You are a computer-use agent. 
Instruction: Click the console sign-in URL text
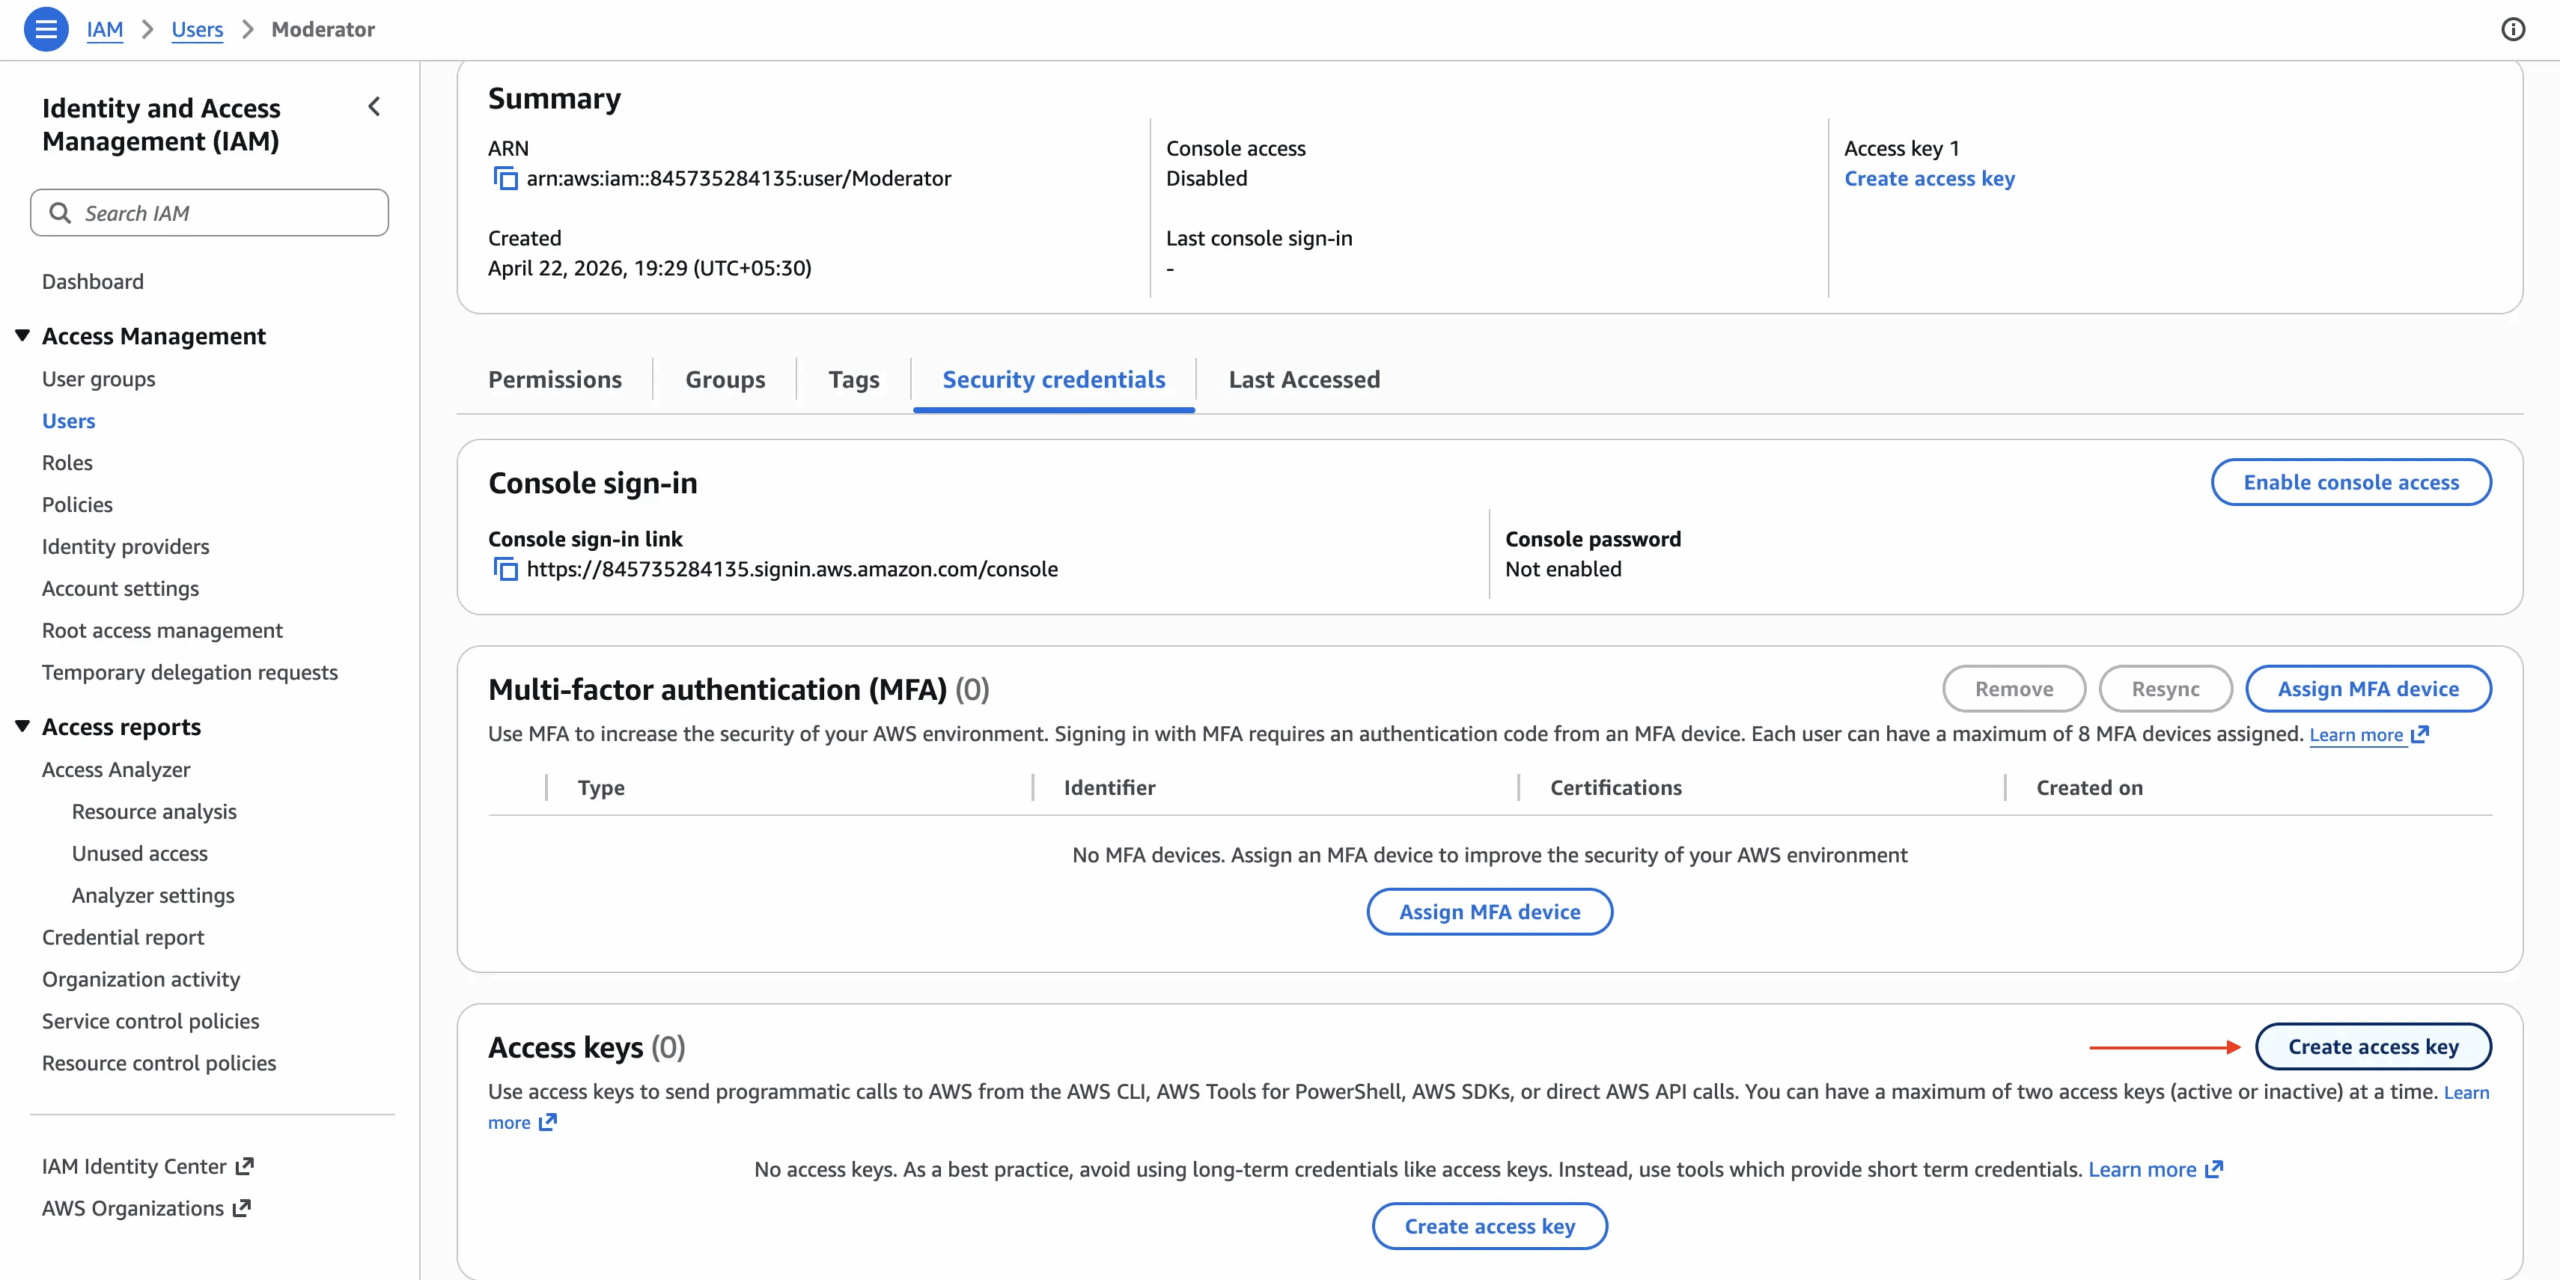point(792,569)
